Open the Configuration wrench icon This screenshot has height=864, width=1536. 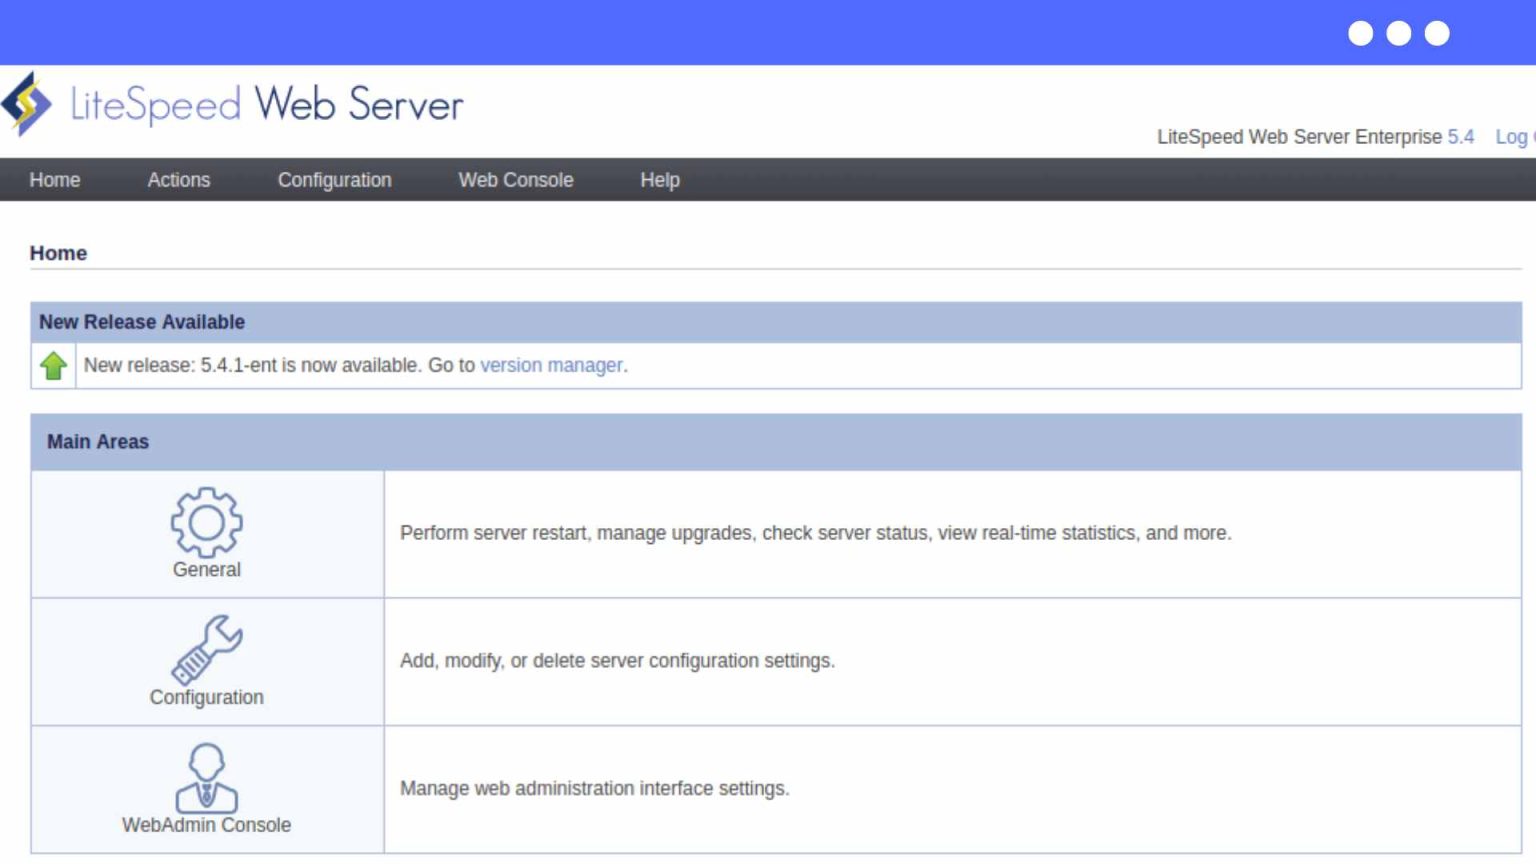[x=207, y=650]
